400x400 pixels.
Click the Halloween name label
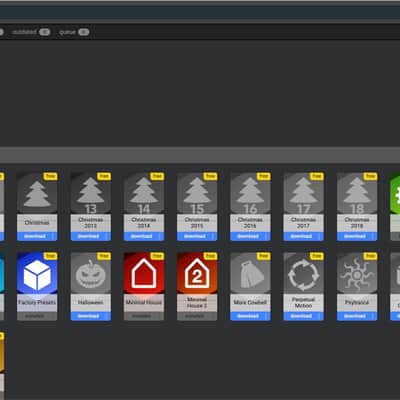(90, 302)
